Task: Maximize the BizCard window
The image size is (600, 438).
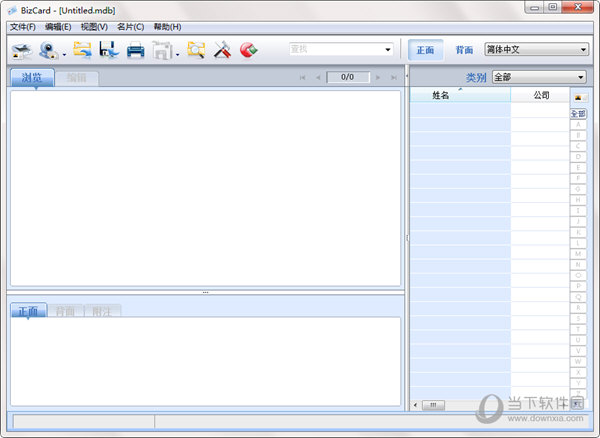Action: [x=553, y=7]
